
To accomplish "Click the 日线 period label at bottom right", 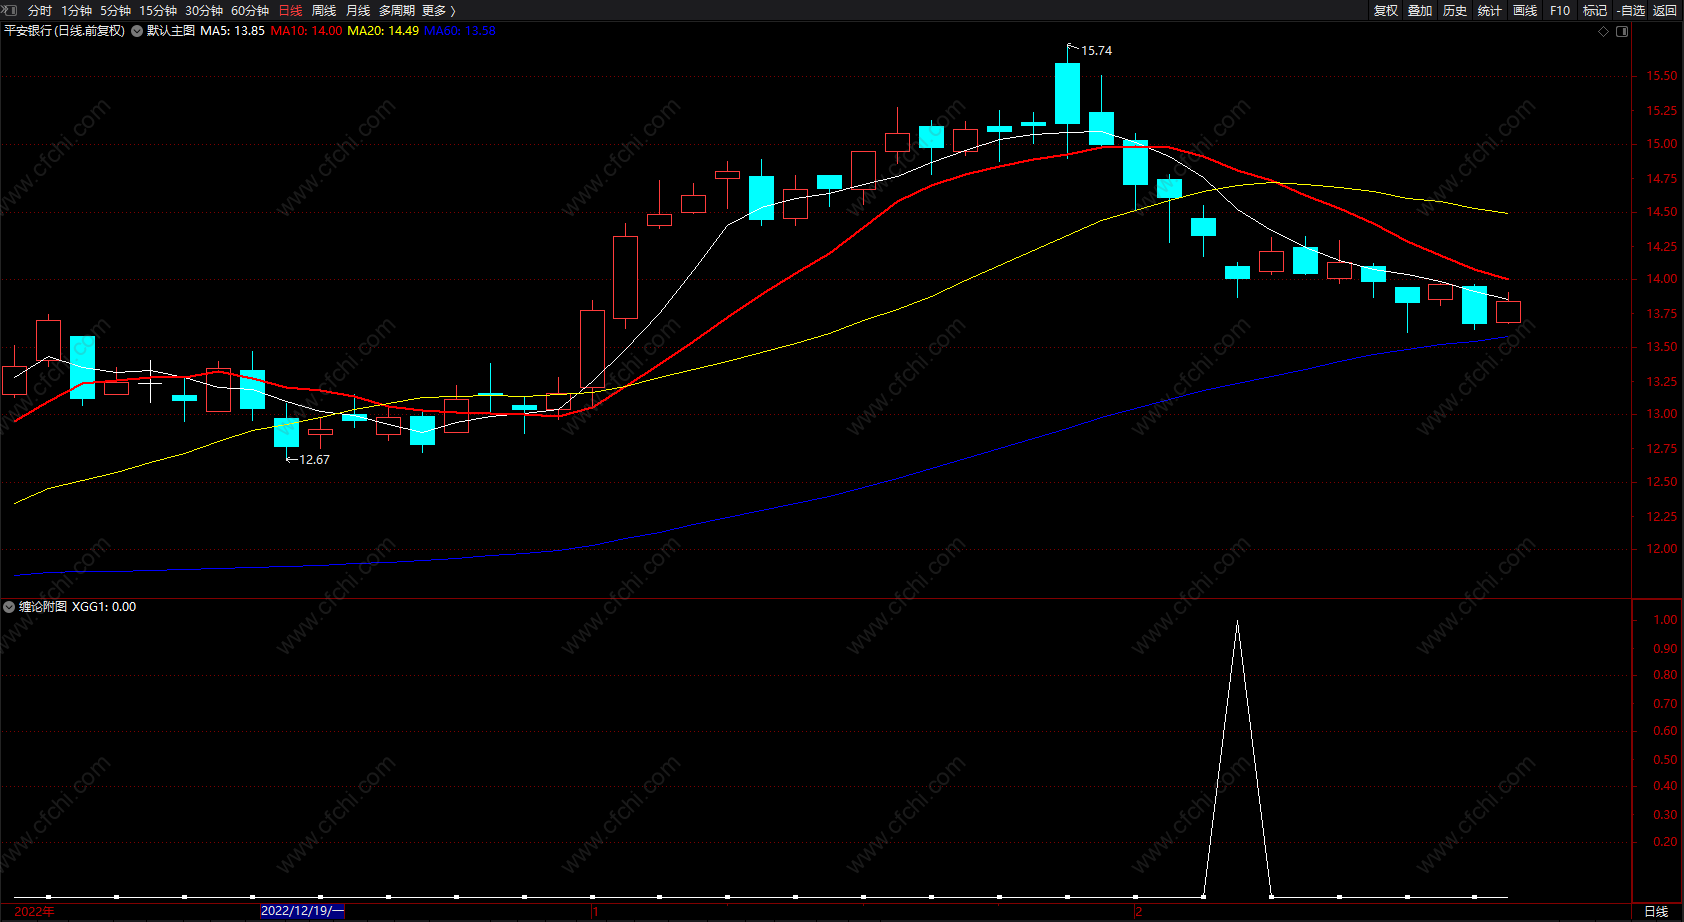I will 1656,911.
